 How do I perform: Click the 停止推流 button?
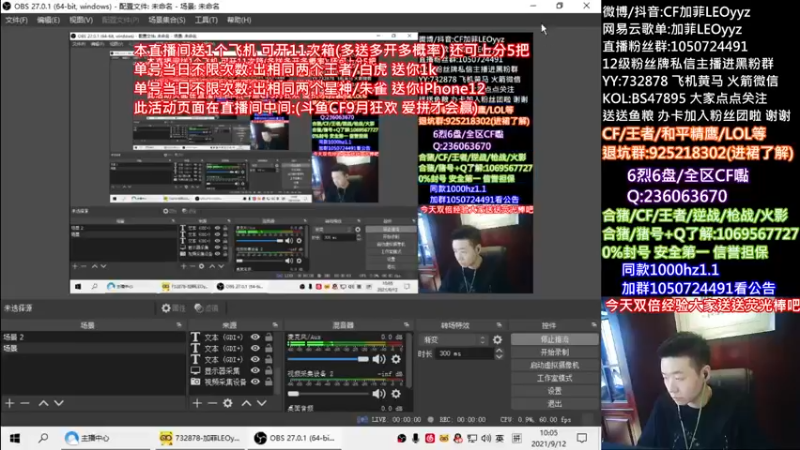coord(555,339)
